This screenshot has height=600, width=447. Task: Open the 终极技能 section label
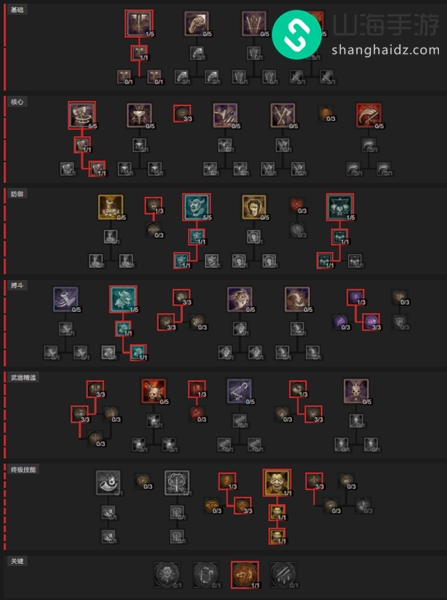pos(23,469)
